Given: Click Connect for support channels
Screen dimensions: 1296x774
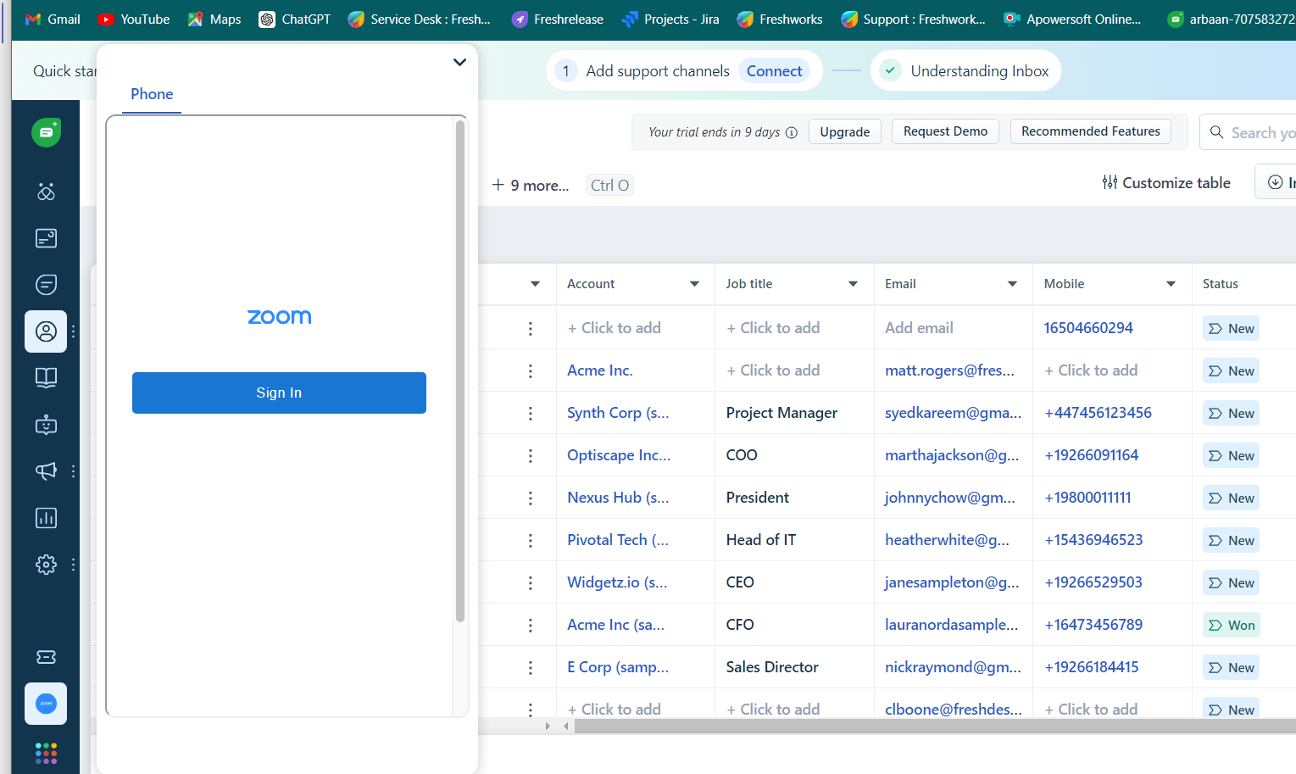Looking at the screenshot, I should click(774, 71).
